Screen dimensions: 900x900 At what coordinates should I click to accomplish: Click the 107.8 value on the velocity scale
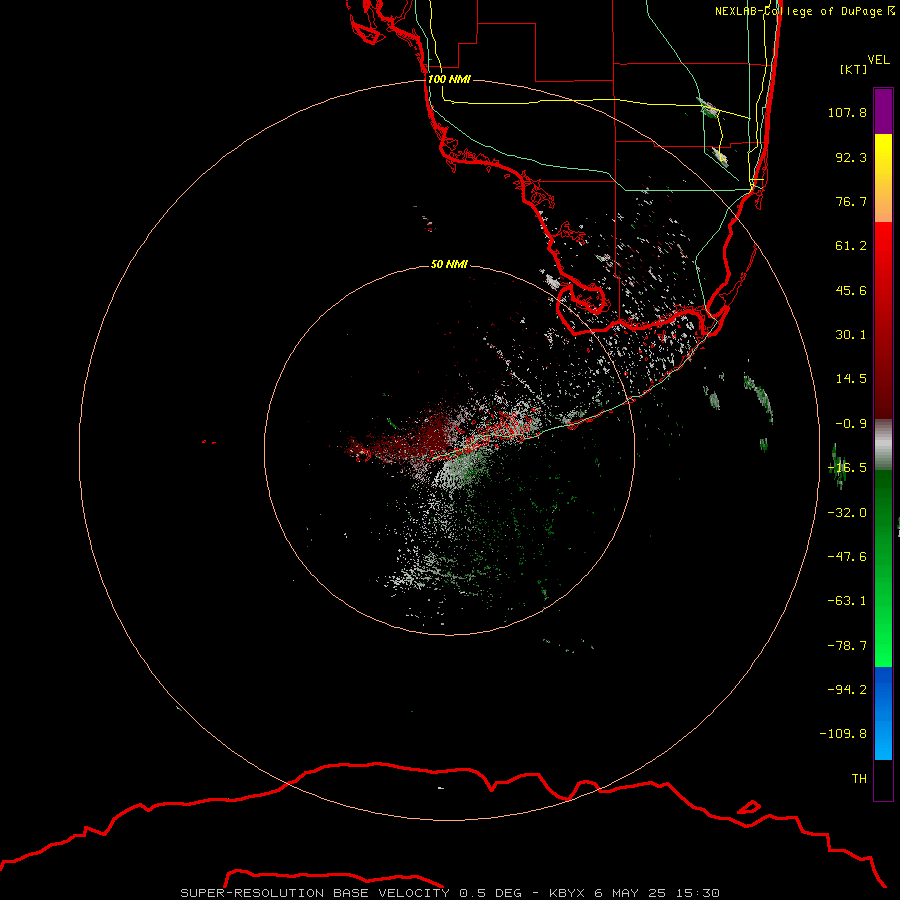(x=847, y=112)
